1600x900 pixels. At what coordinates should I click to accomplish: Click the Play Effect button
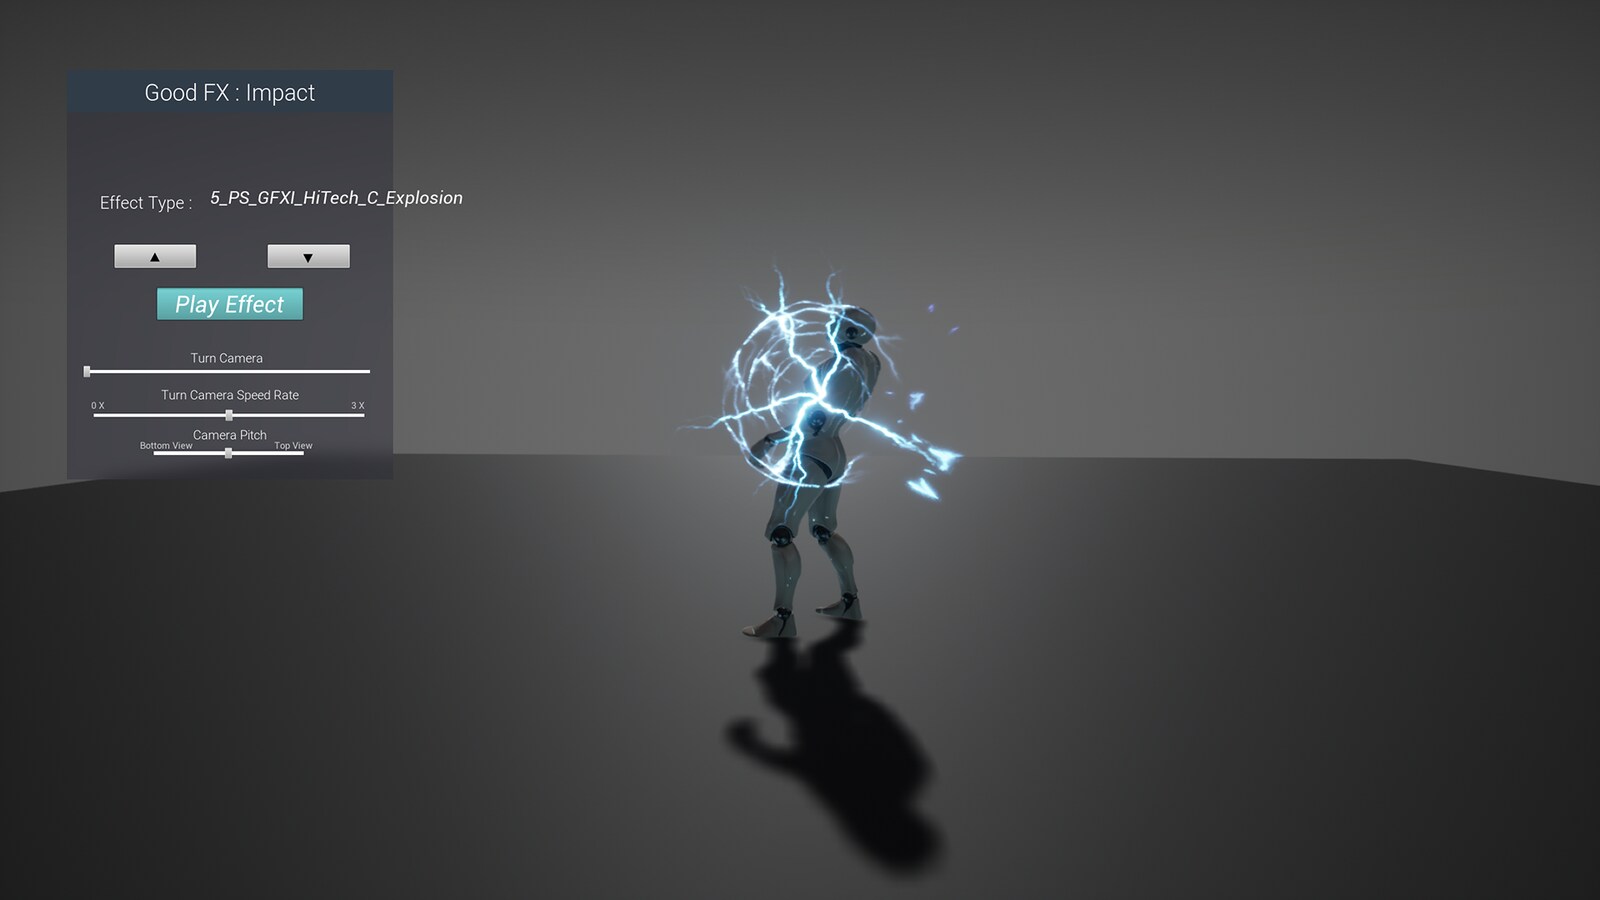228,304
